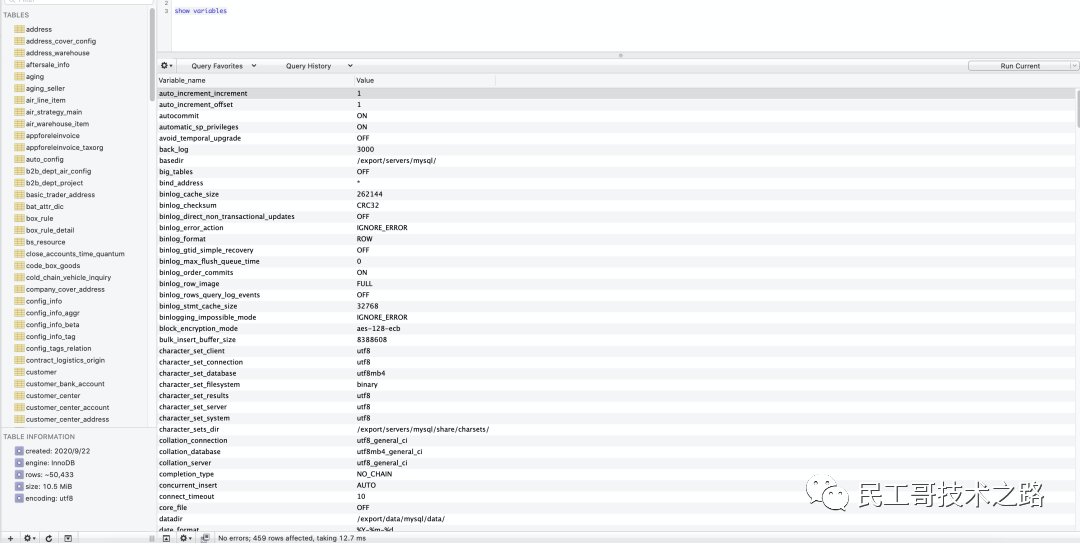The width and height of the screenshot is (1080, 543).
Task: Click the Run Current button
Action: point(1019,66)
